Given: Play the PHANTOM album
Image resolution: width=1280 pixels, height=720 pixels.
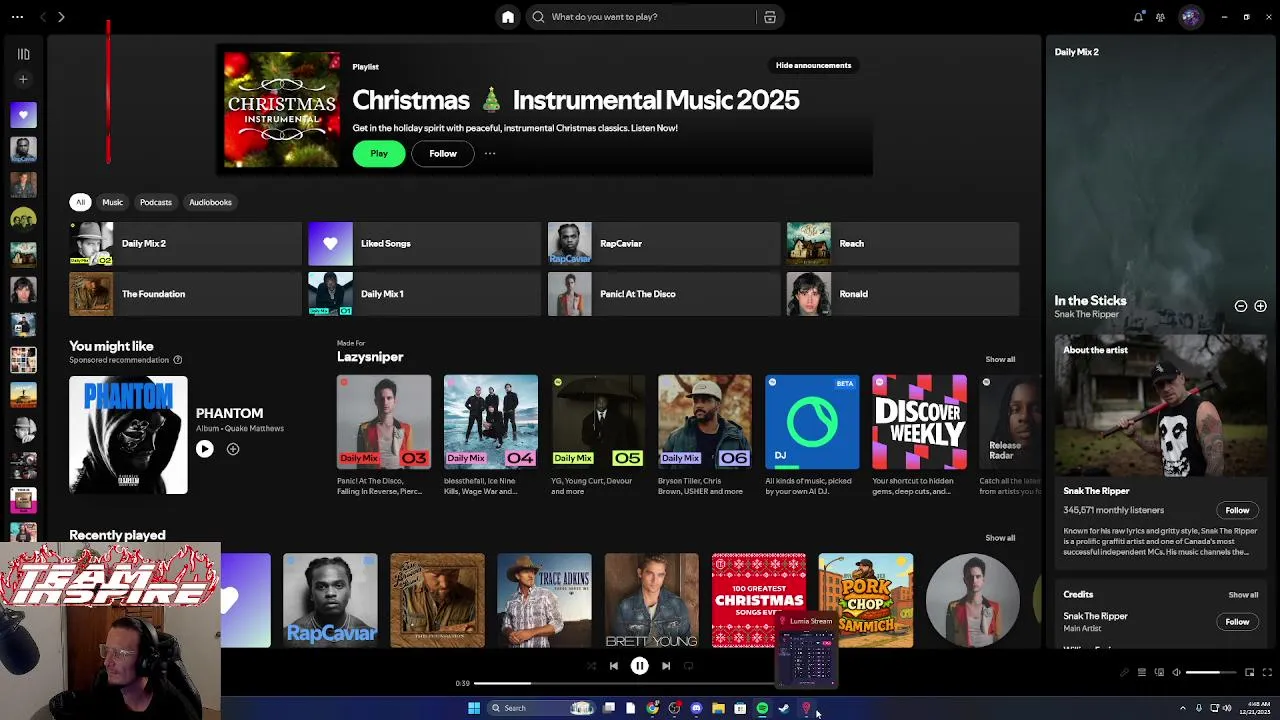Looking at the screenshot, I should tap(204, 449).
